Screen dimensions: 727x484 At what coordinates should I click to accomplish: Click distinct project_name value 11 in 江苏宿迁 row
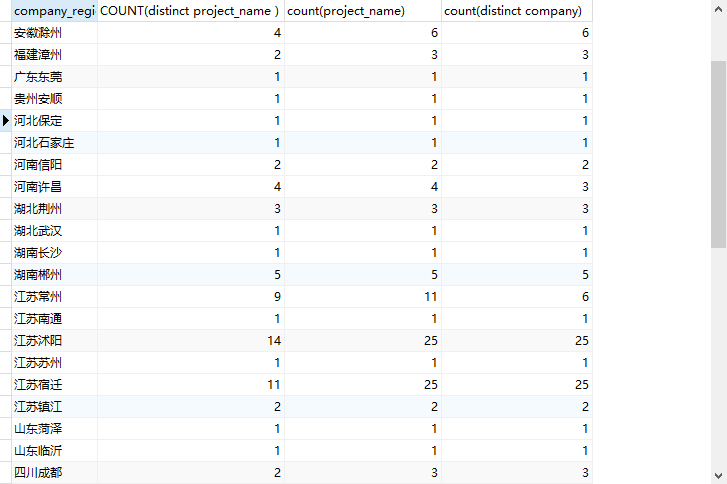click(x=191, y=385)
